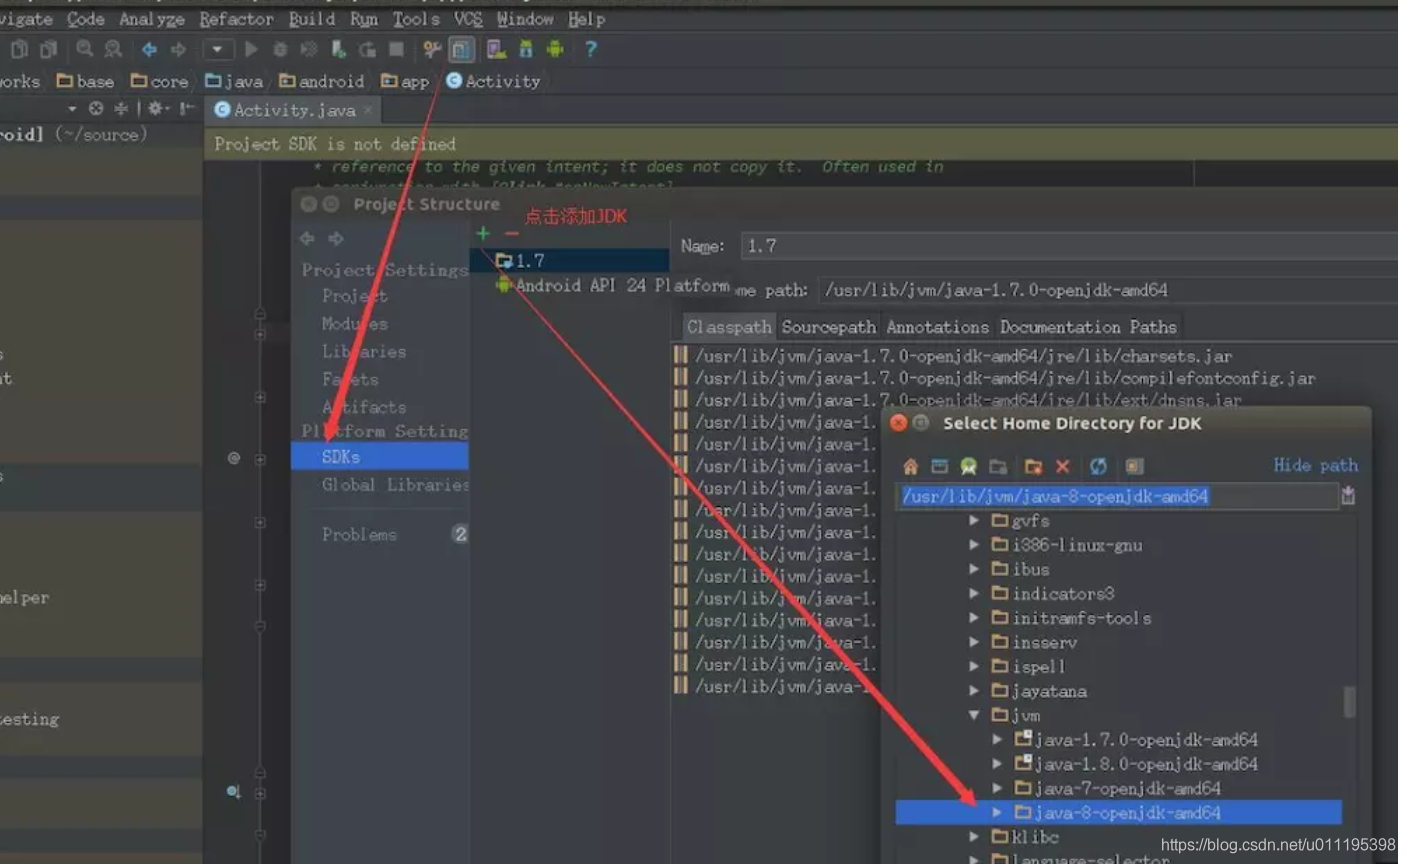Expand the gvfs folder
The width and height of the screenshot is (1406, 864).
click(974, 520)
